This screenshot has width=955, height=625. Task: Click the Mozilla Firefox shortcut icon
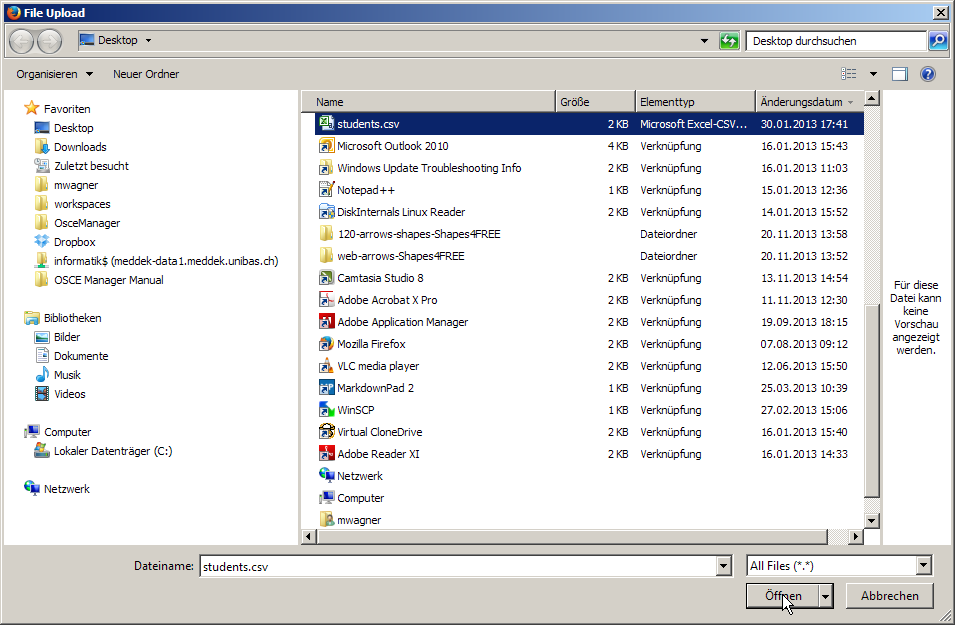pos(326,344)
